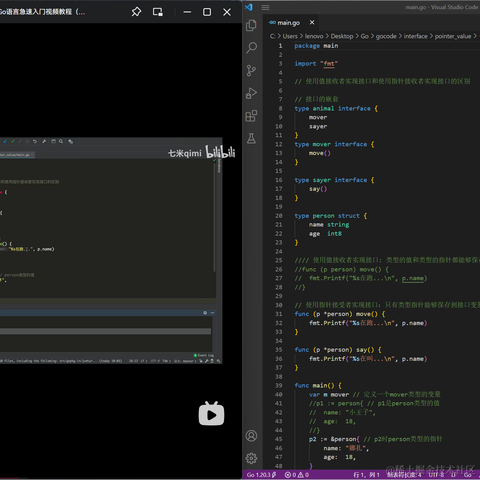Click the green checkmark in video IDE toolbar
This screenshot has height=480, width=480.
coord(13,141)
